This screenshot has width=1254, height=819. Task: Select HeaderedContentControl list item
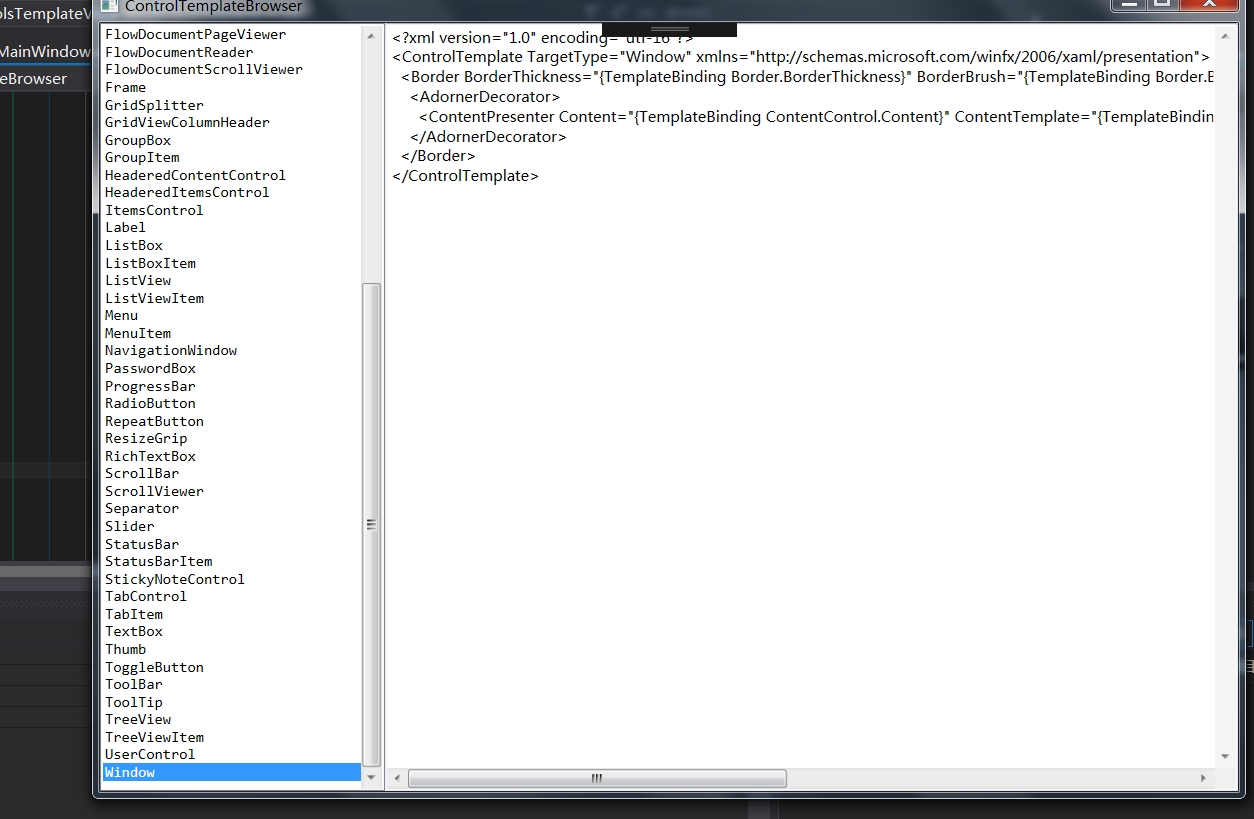(232, 175)
